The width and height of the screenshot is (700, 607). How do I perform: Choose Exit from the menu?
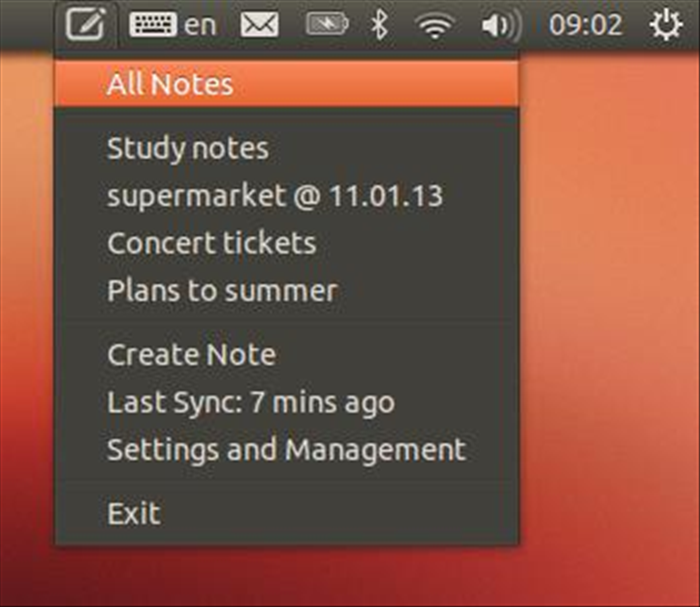pos(287,513)
